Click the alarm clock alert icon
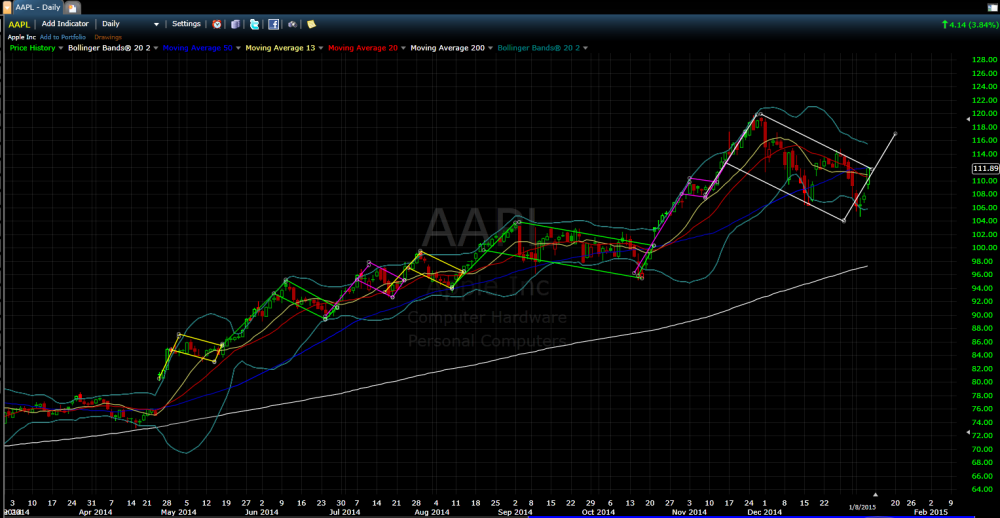 [x=216, y=24]
